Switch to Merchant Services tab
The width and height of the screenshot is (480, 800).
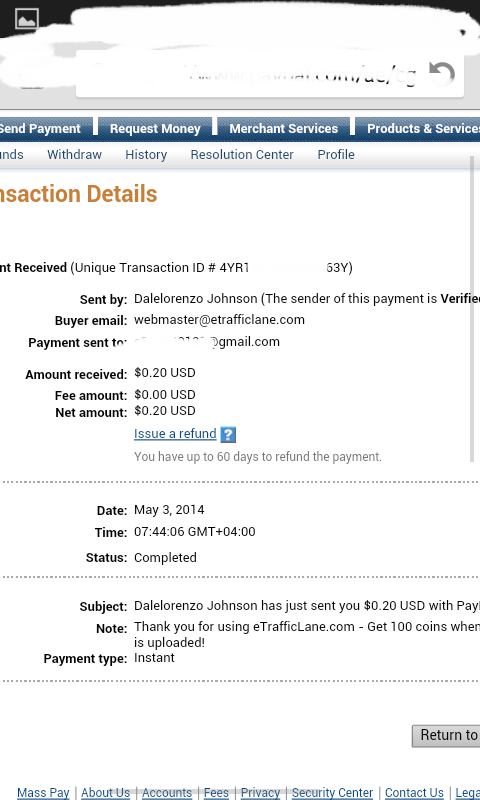point(284,129)
